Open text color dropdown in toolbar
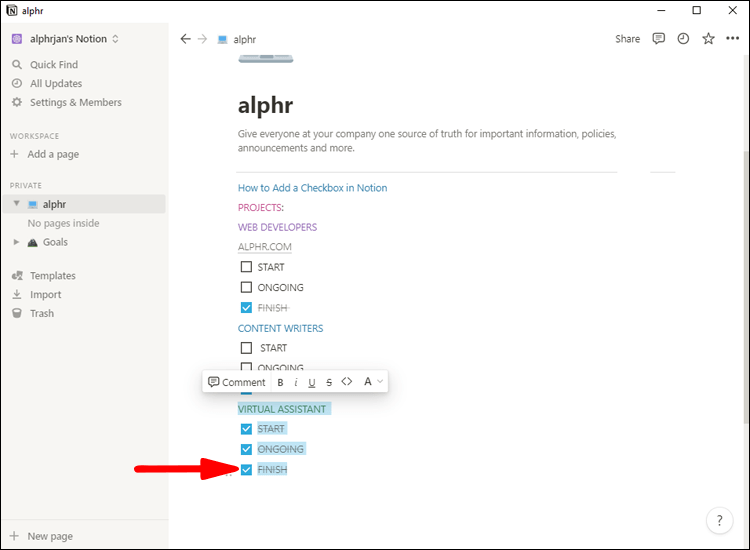The width and height of the screenshot is (750, 550). 372,382
